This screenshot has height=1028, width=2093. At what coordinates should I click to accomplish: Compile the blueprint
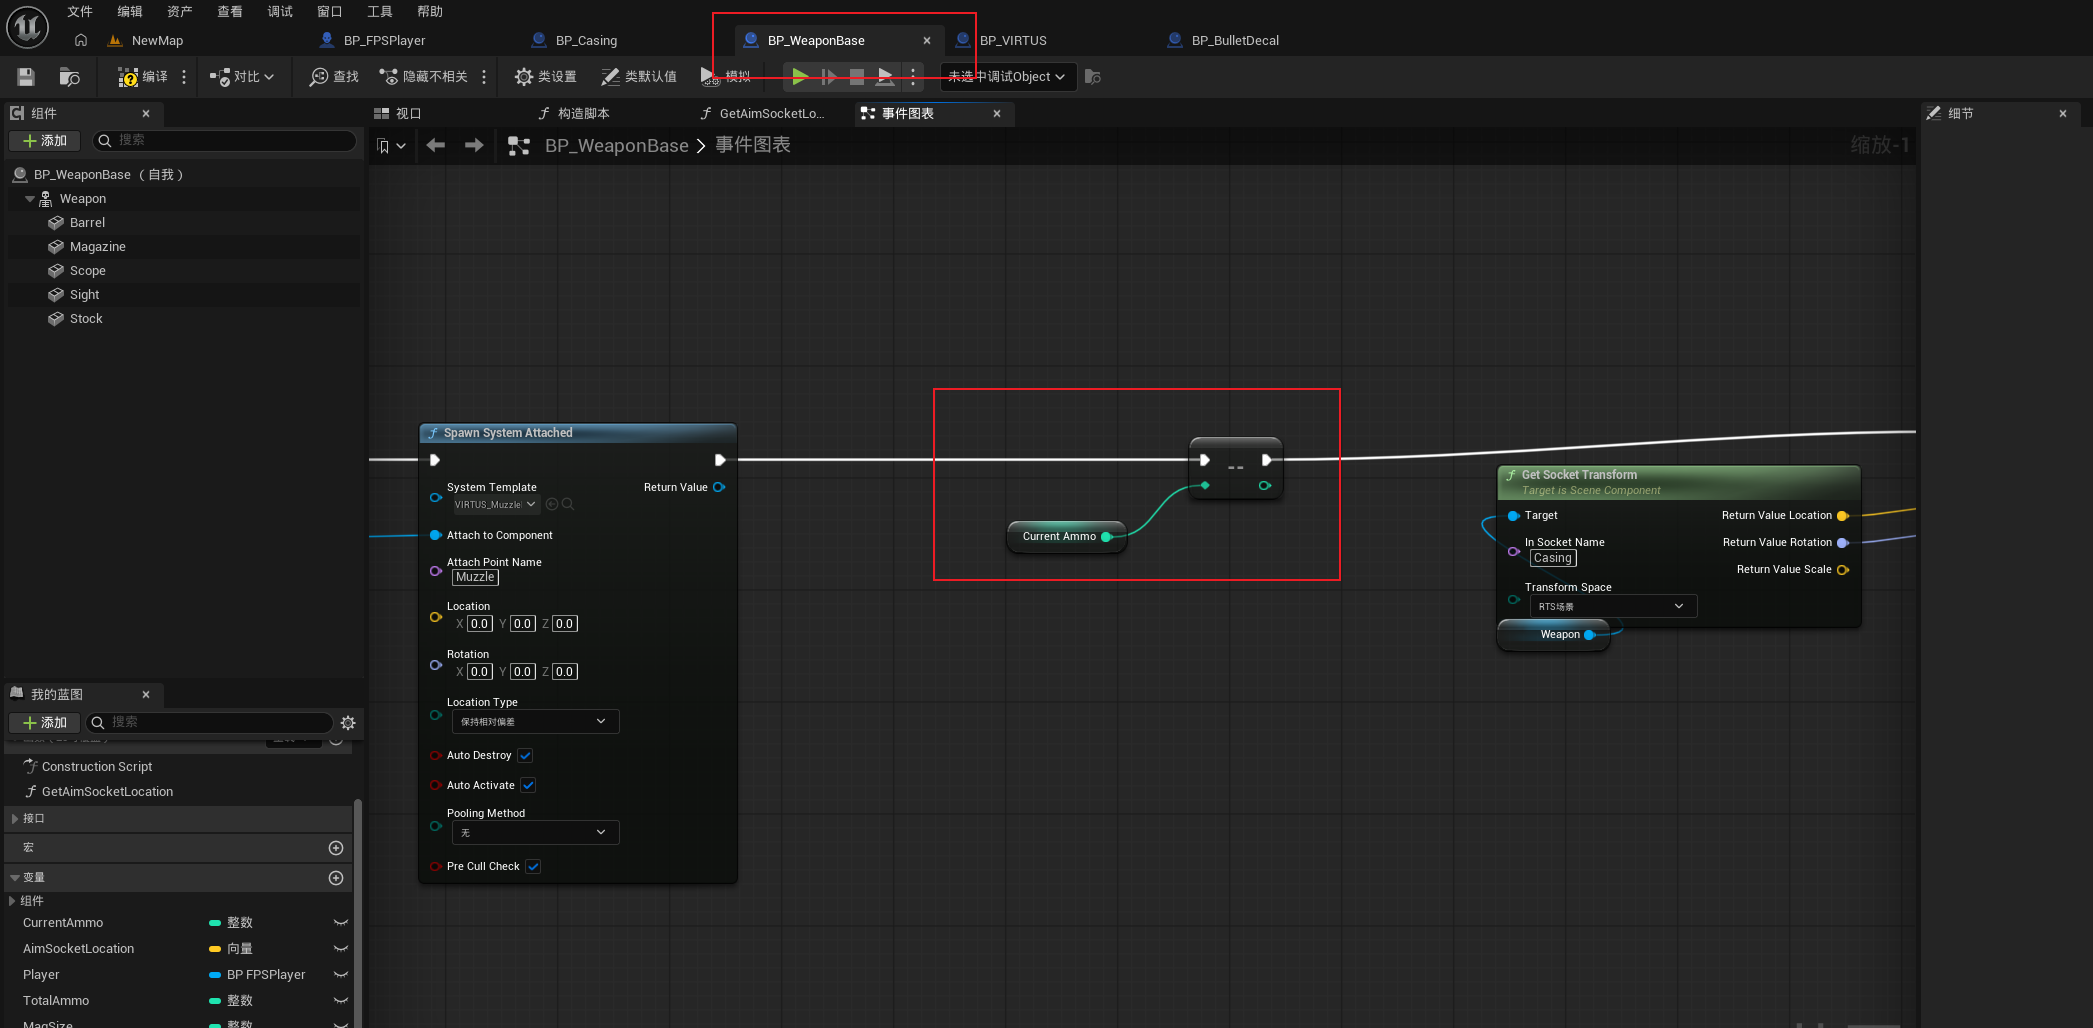point(143,77)
